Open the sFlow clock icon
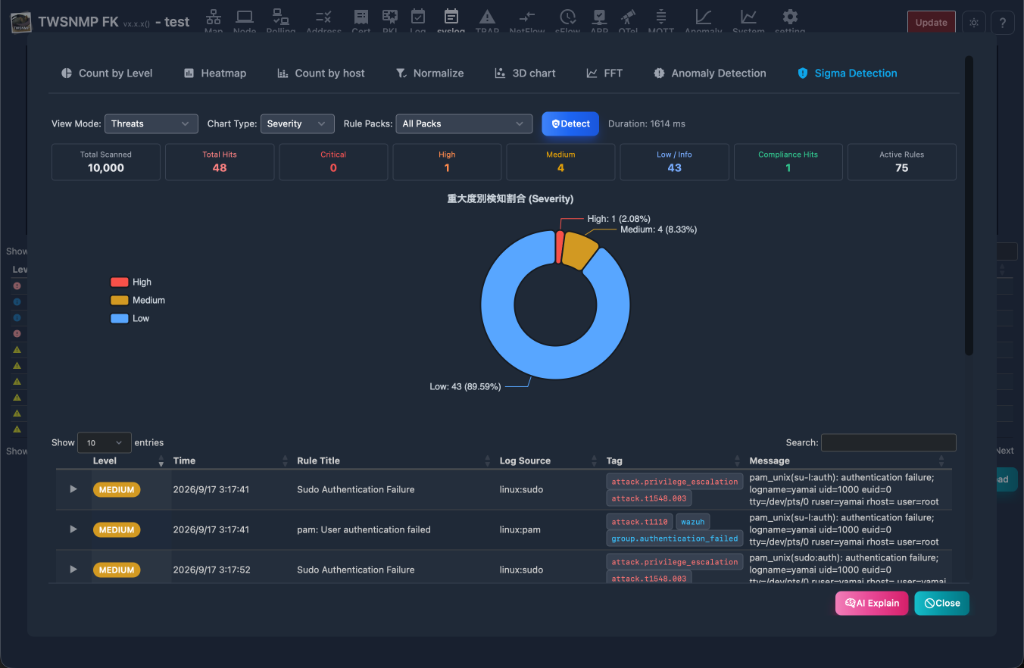The width and height of the screenshot is (1024, 668). [567, 20]
